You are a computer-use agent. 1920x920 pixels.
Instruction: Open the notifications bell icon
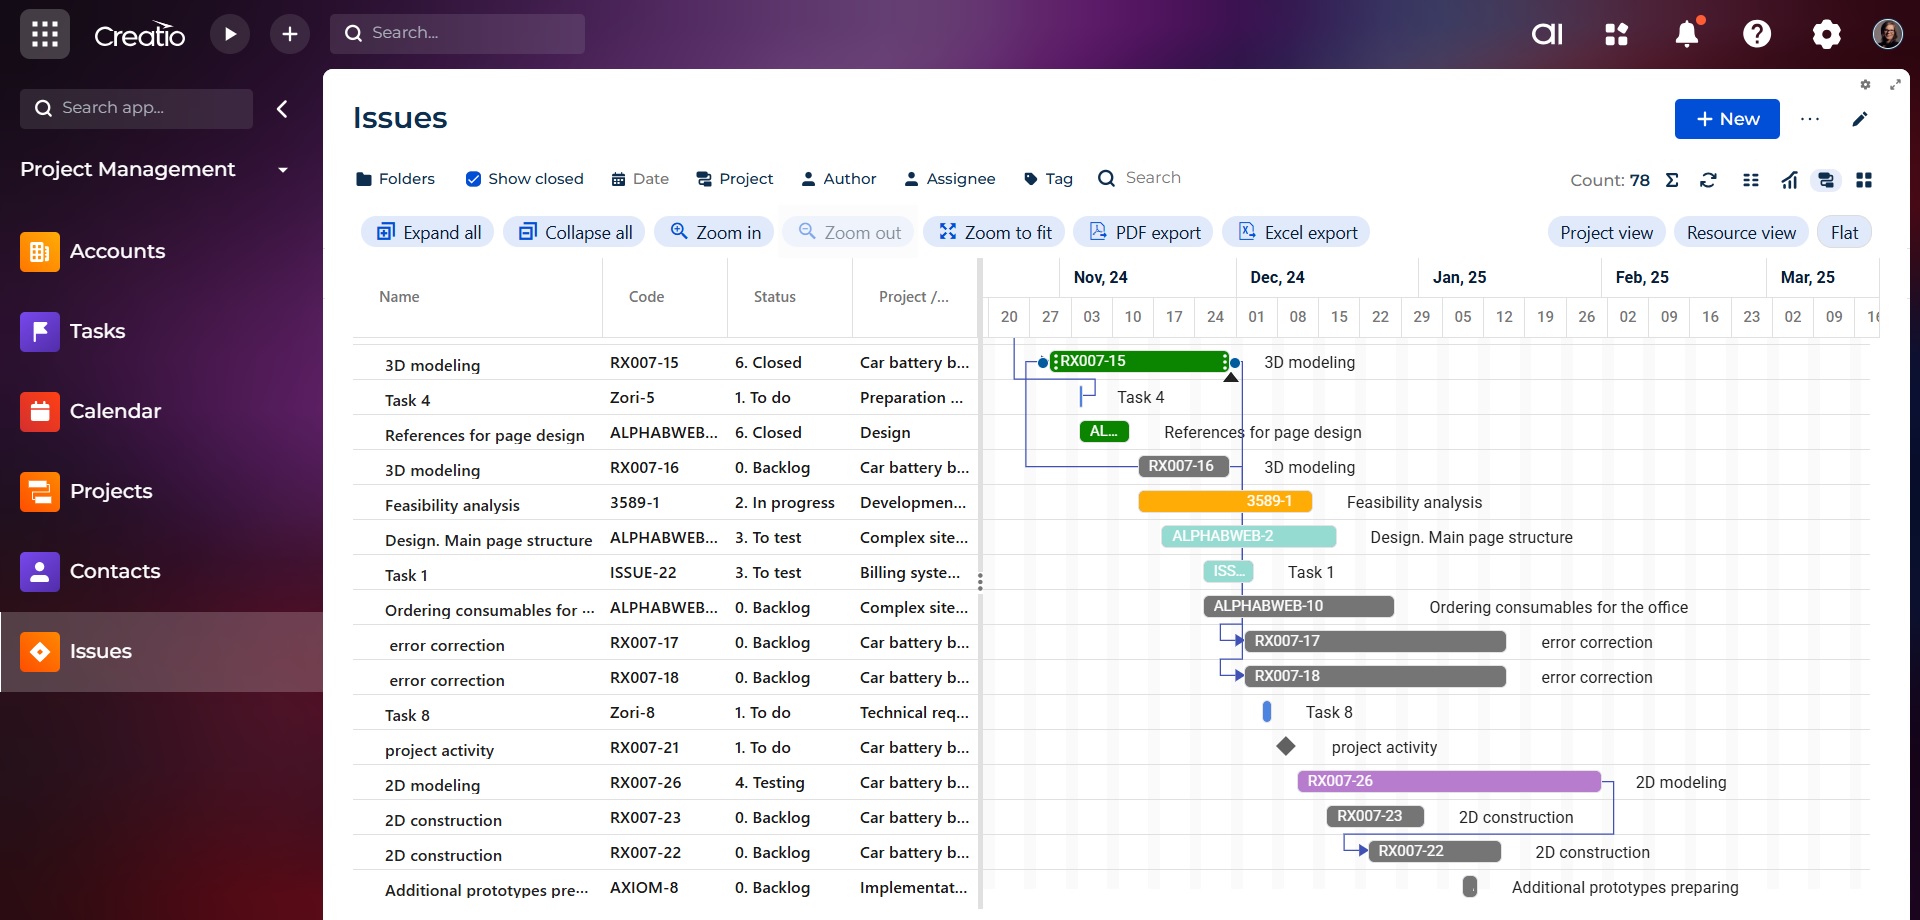[1687, 34]
